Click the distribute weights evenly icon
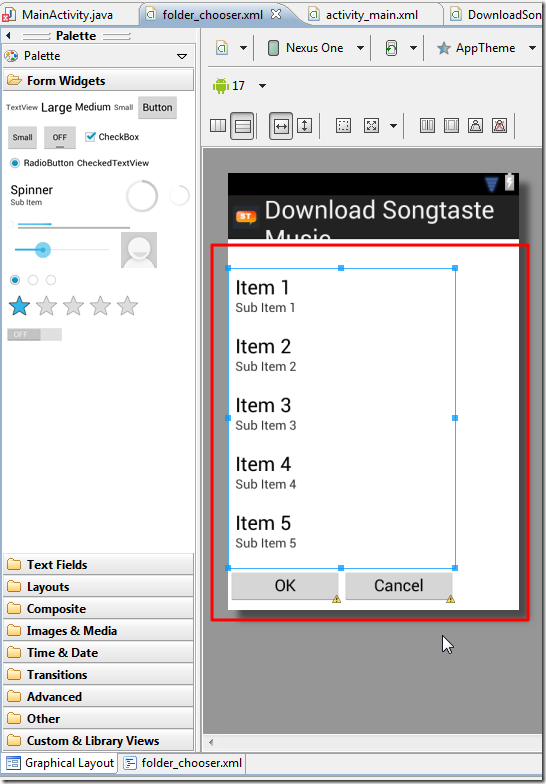 pyautogui.click(x=428, y=126)
